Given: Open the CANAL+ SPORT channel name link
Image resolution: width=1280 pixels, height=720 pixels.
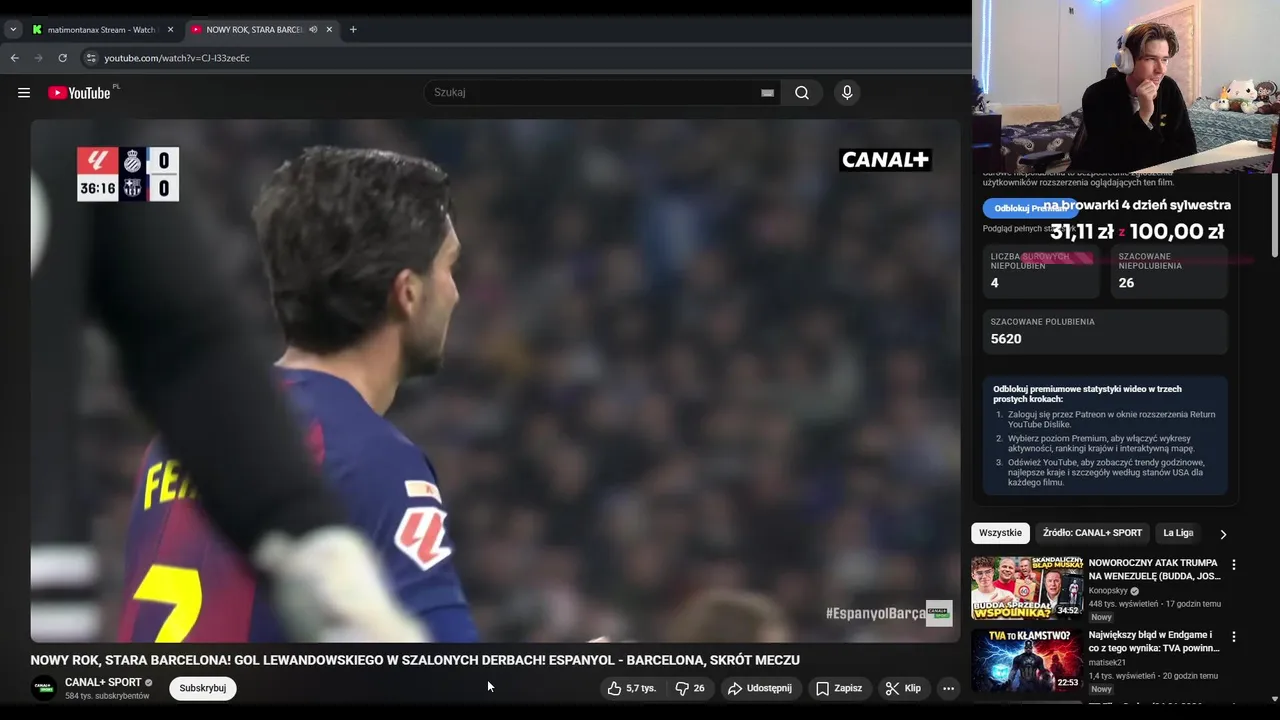Looking at the screenshot, I should point(103,682).
